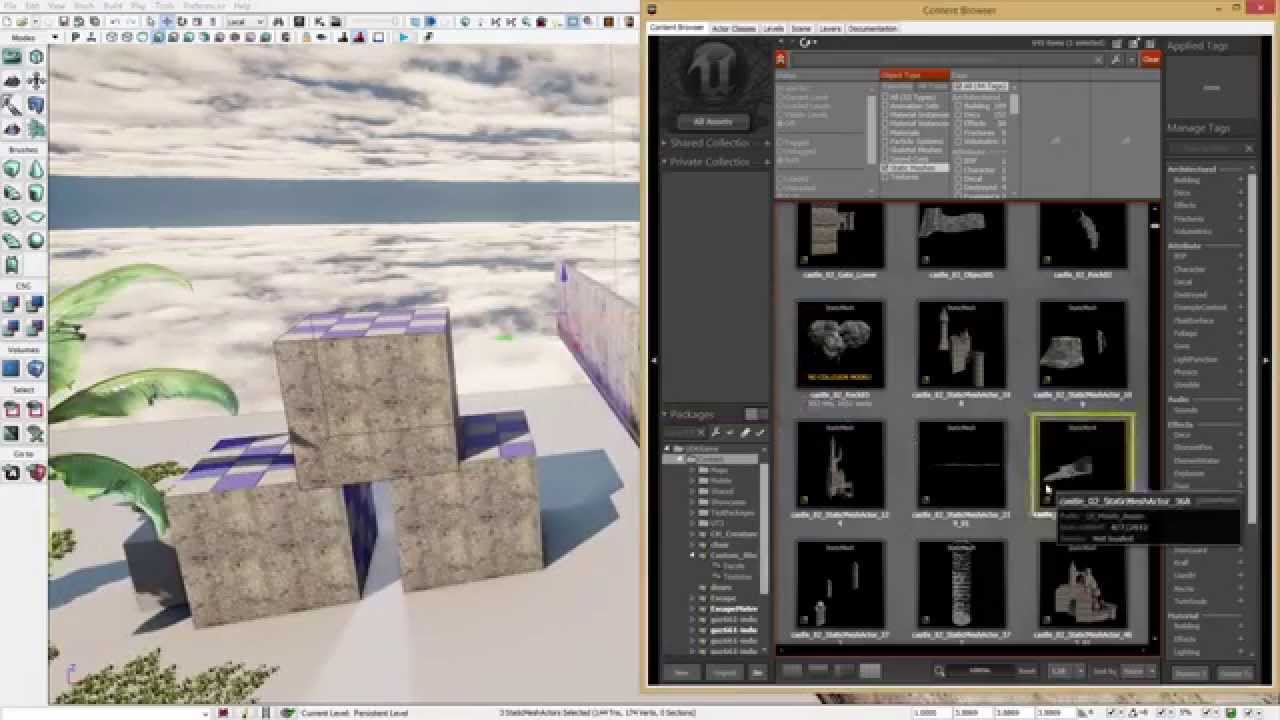Check the Particle Systems object type
The height and width of the screenshot is (720, 1280).
click(x=885, y=141)
